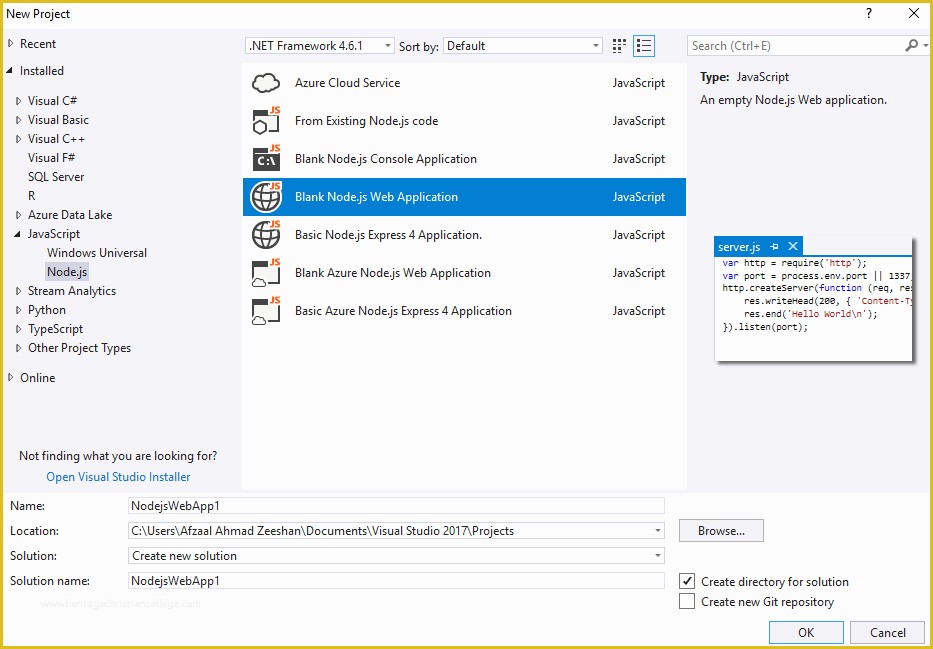Expand the Azure Data Lake node
933x649 pixels.
(19, 215)
